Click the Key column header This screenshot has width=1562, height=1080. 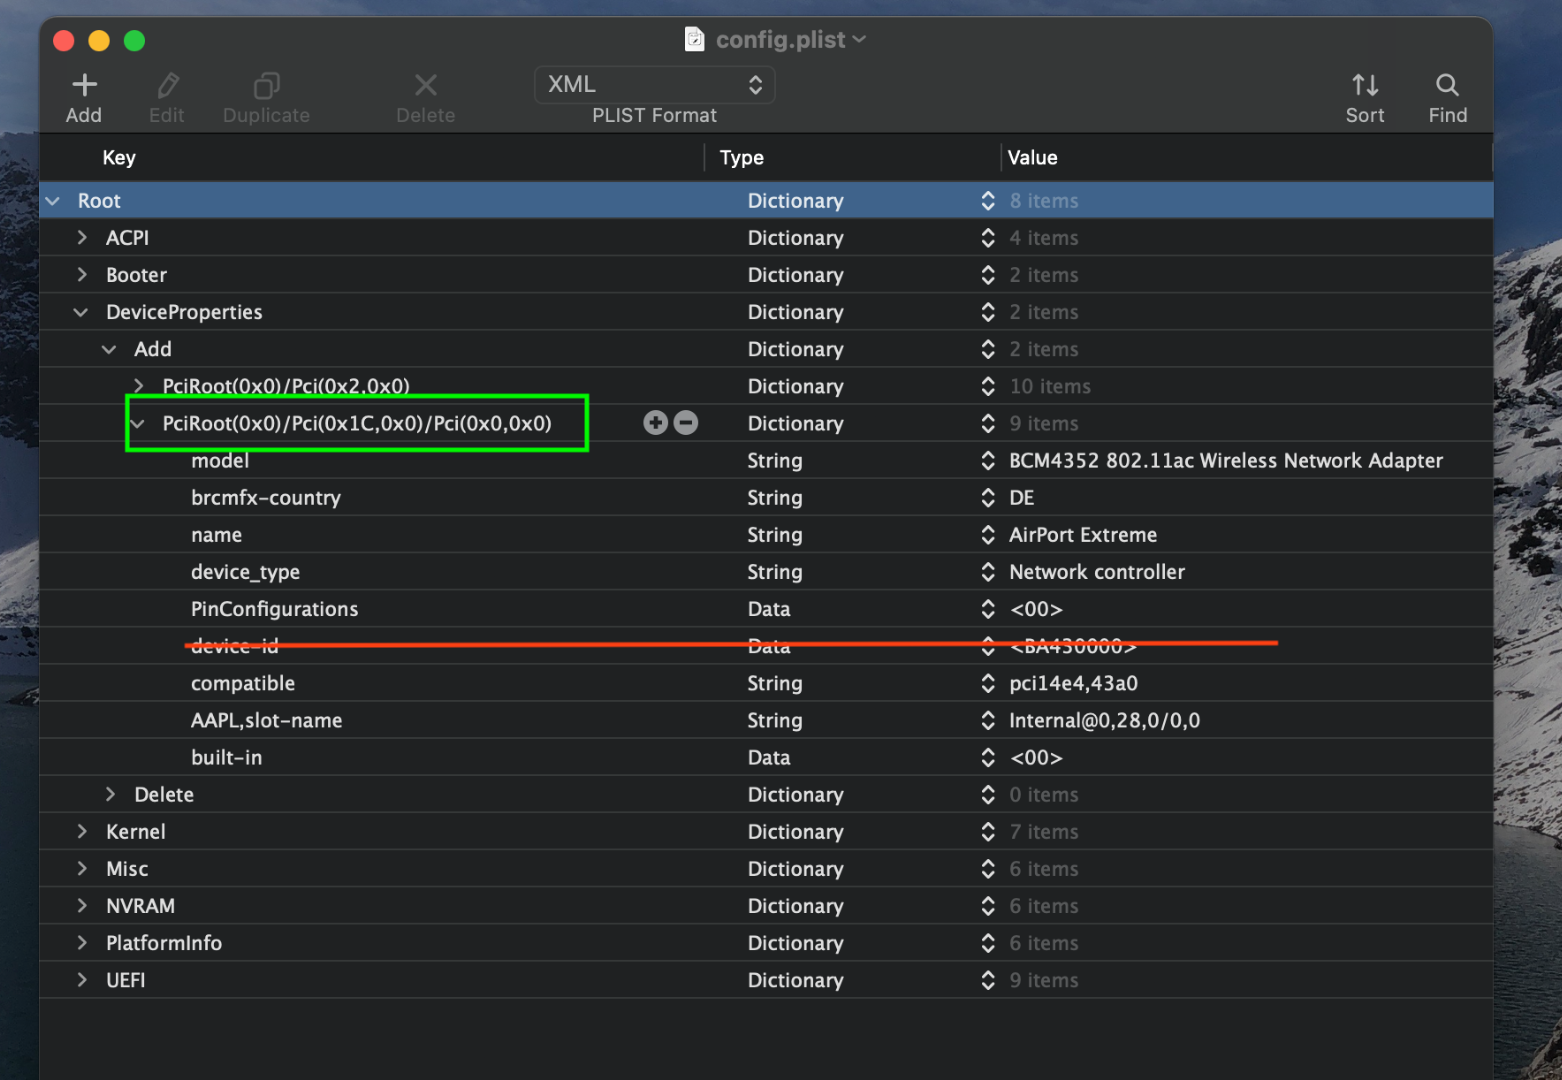tap(119, 158)
